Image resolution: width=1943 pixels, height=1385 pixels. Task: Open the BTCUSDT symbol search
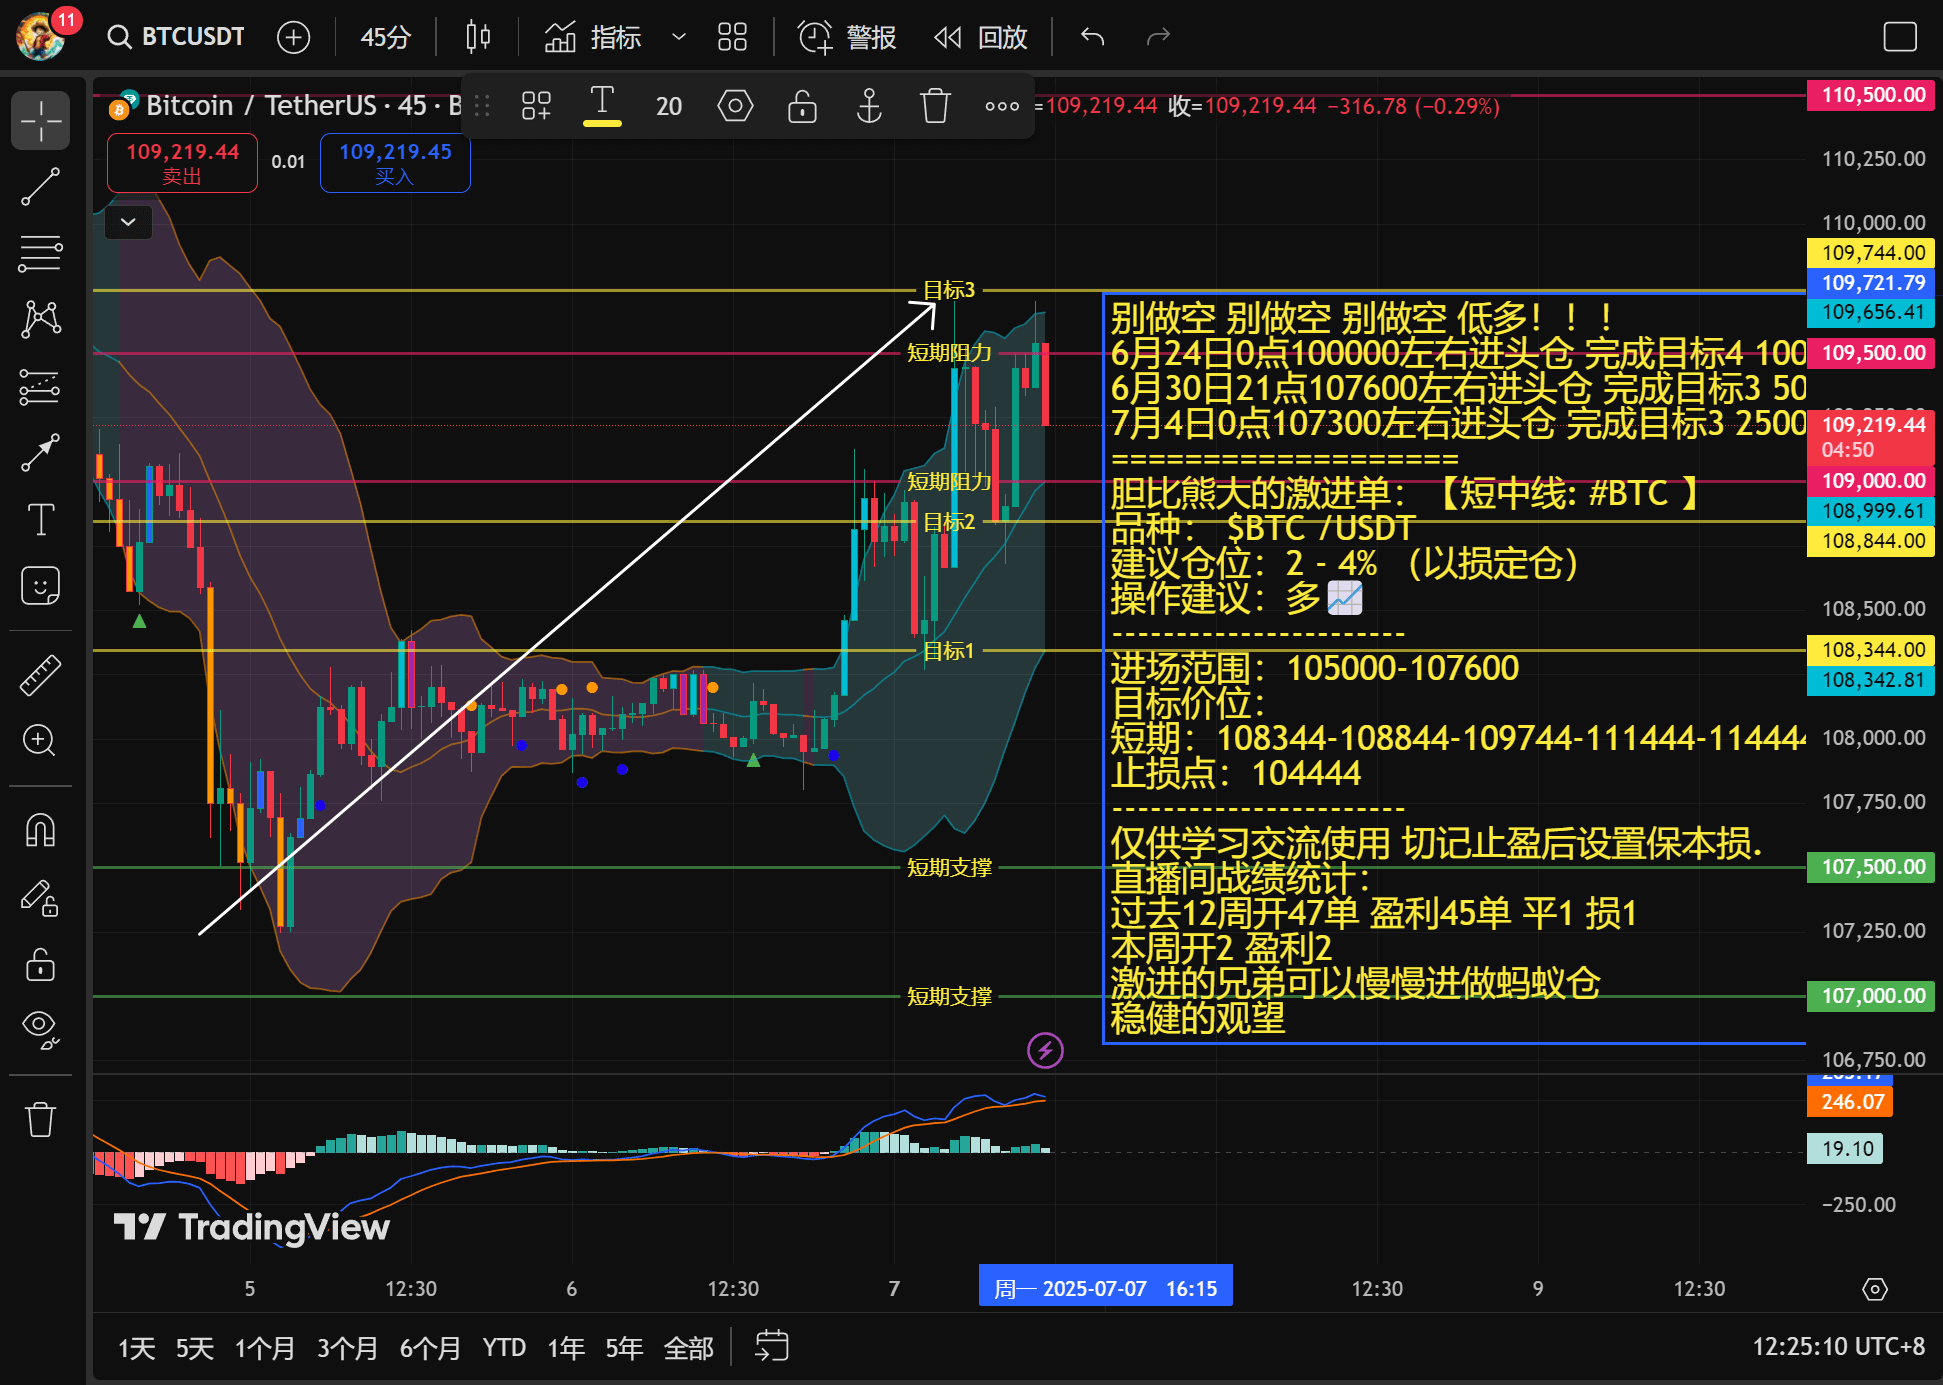click(x=176, y=37)
